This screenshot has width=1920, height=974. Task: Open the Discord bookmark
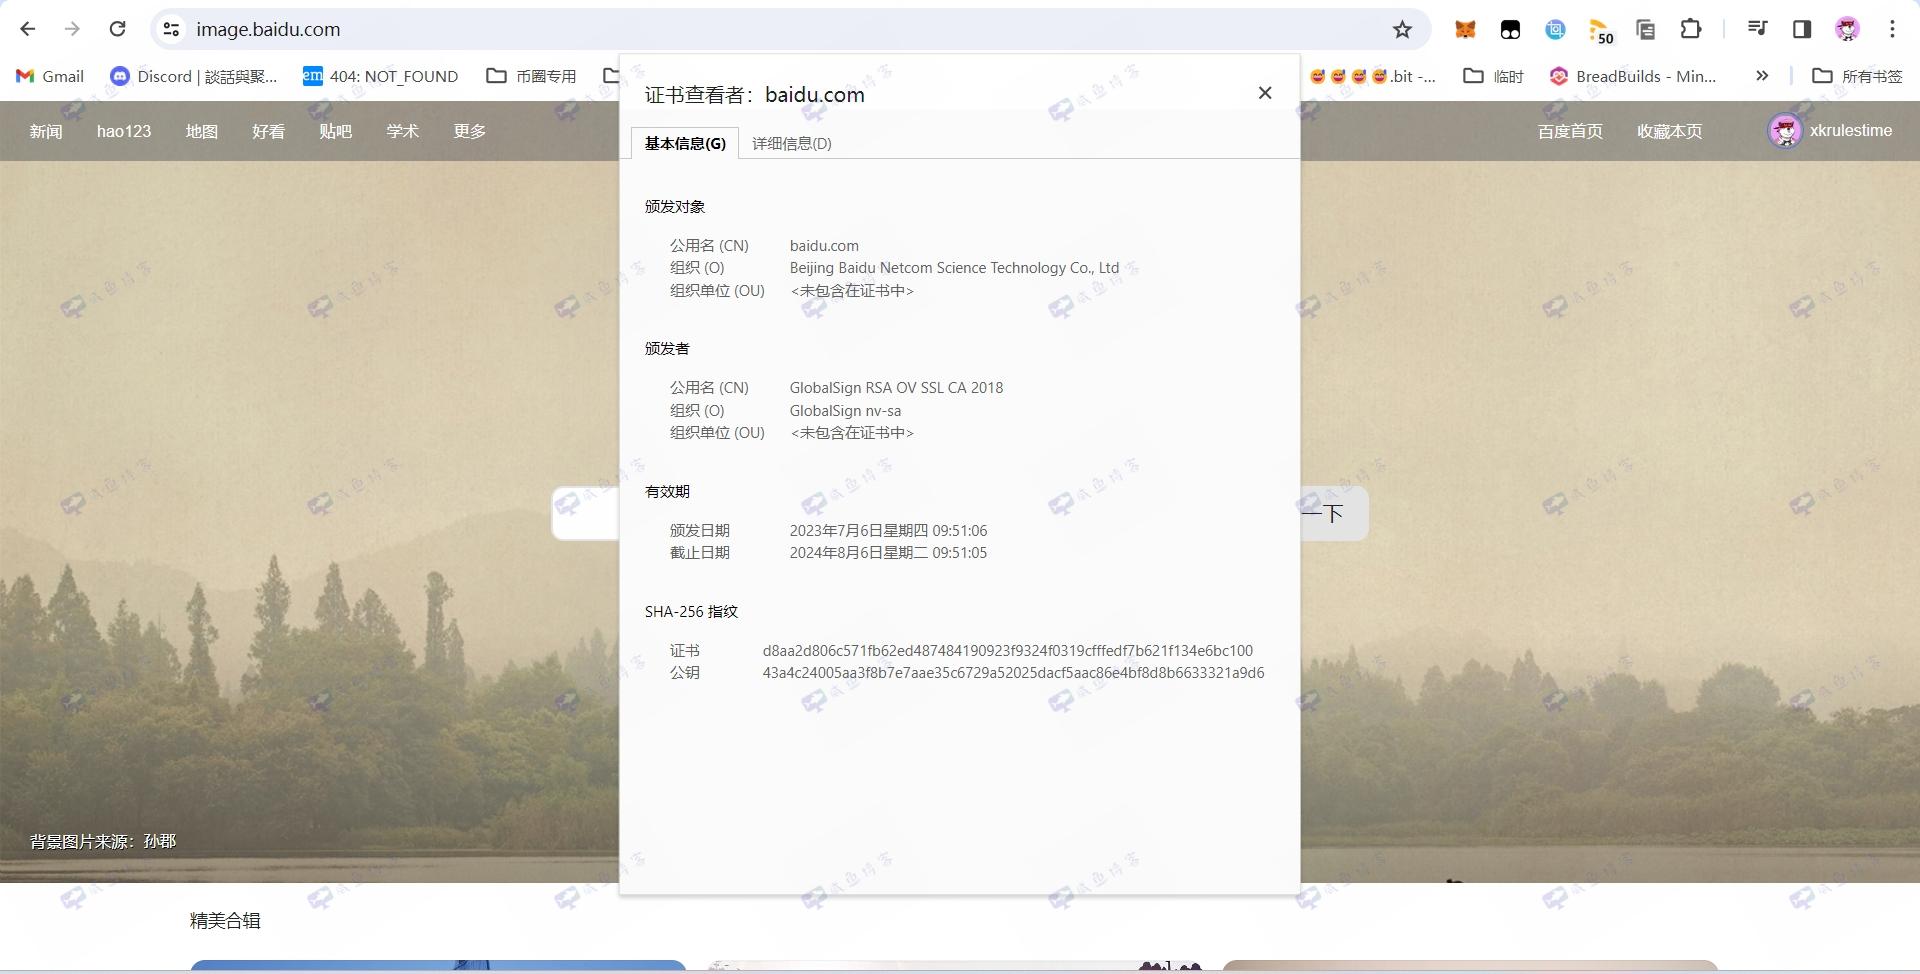193,76
